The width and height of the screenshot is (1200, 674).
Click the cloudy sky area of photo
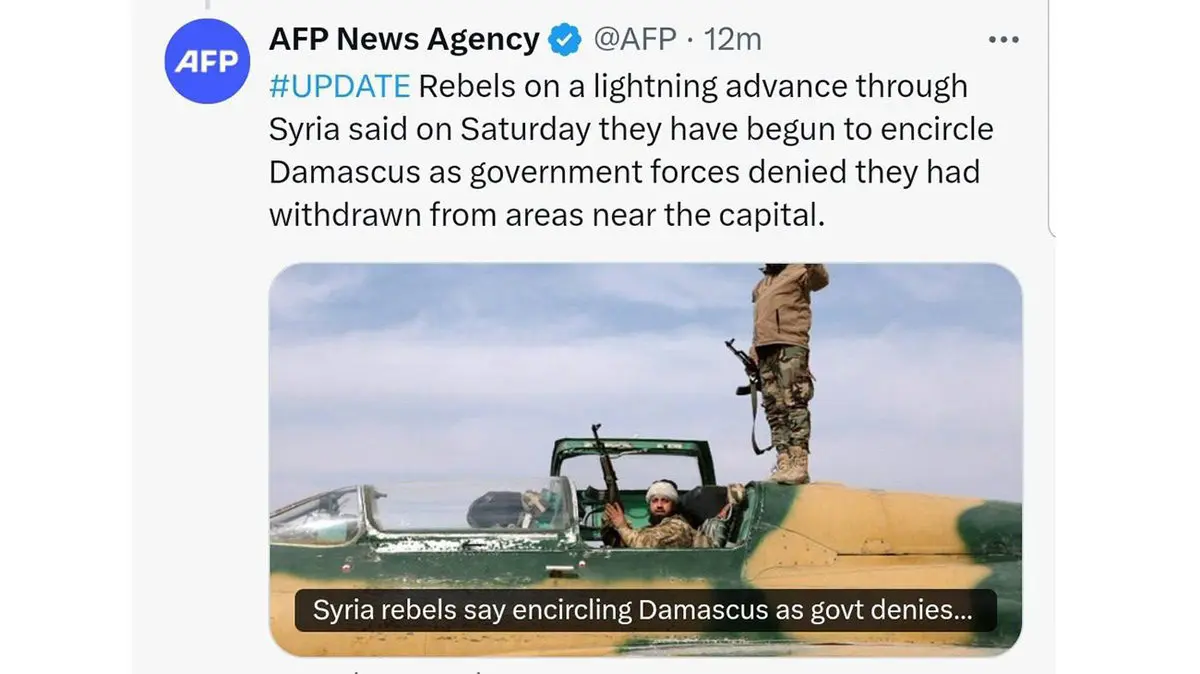(x=500, y=360)
